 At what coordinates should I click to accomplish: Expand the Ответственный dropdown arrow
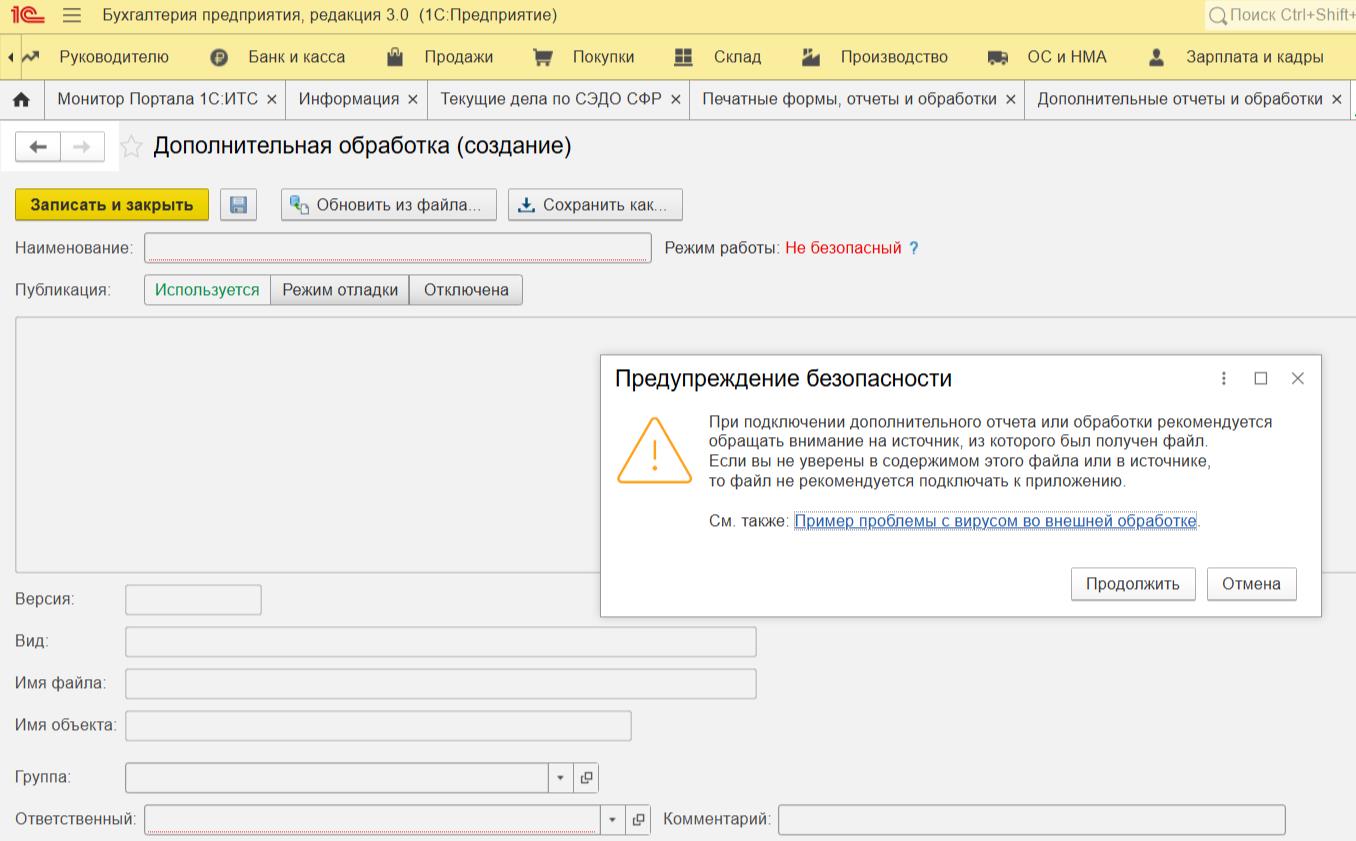[x=613, y=820]
